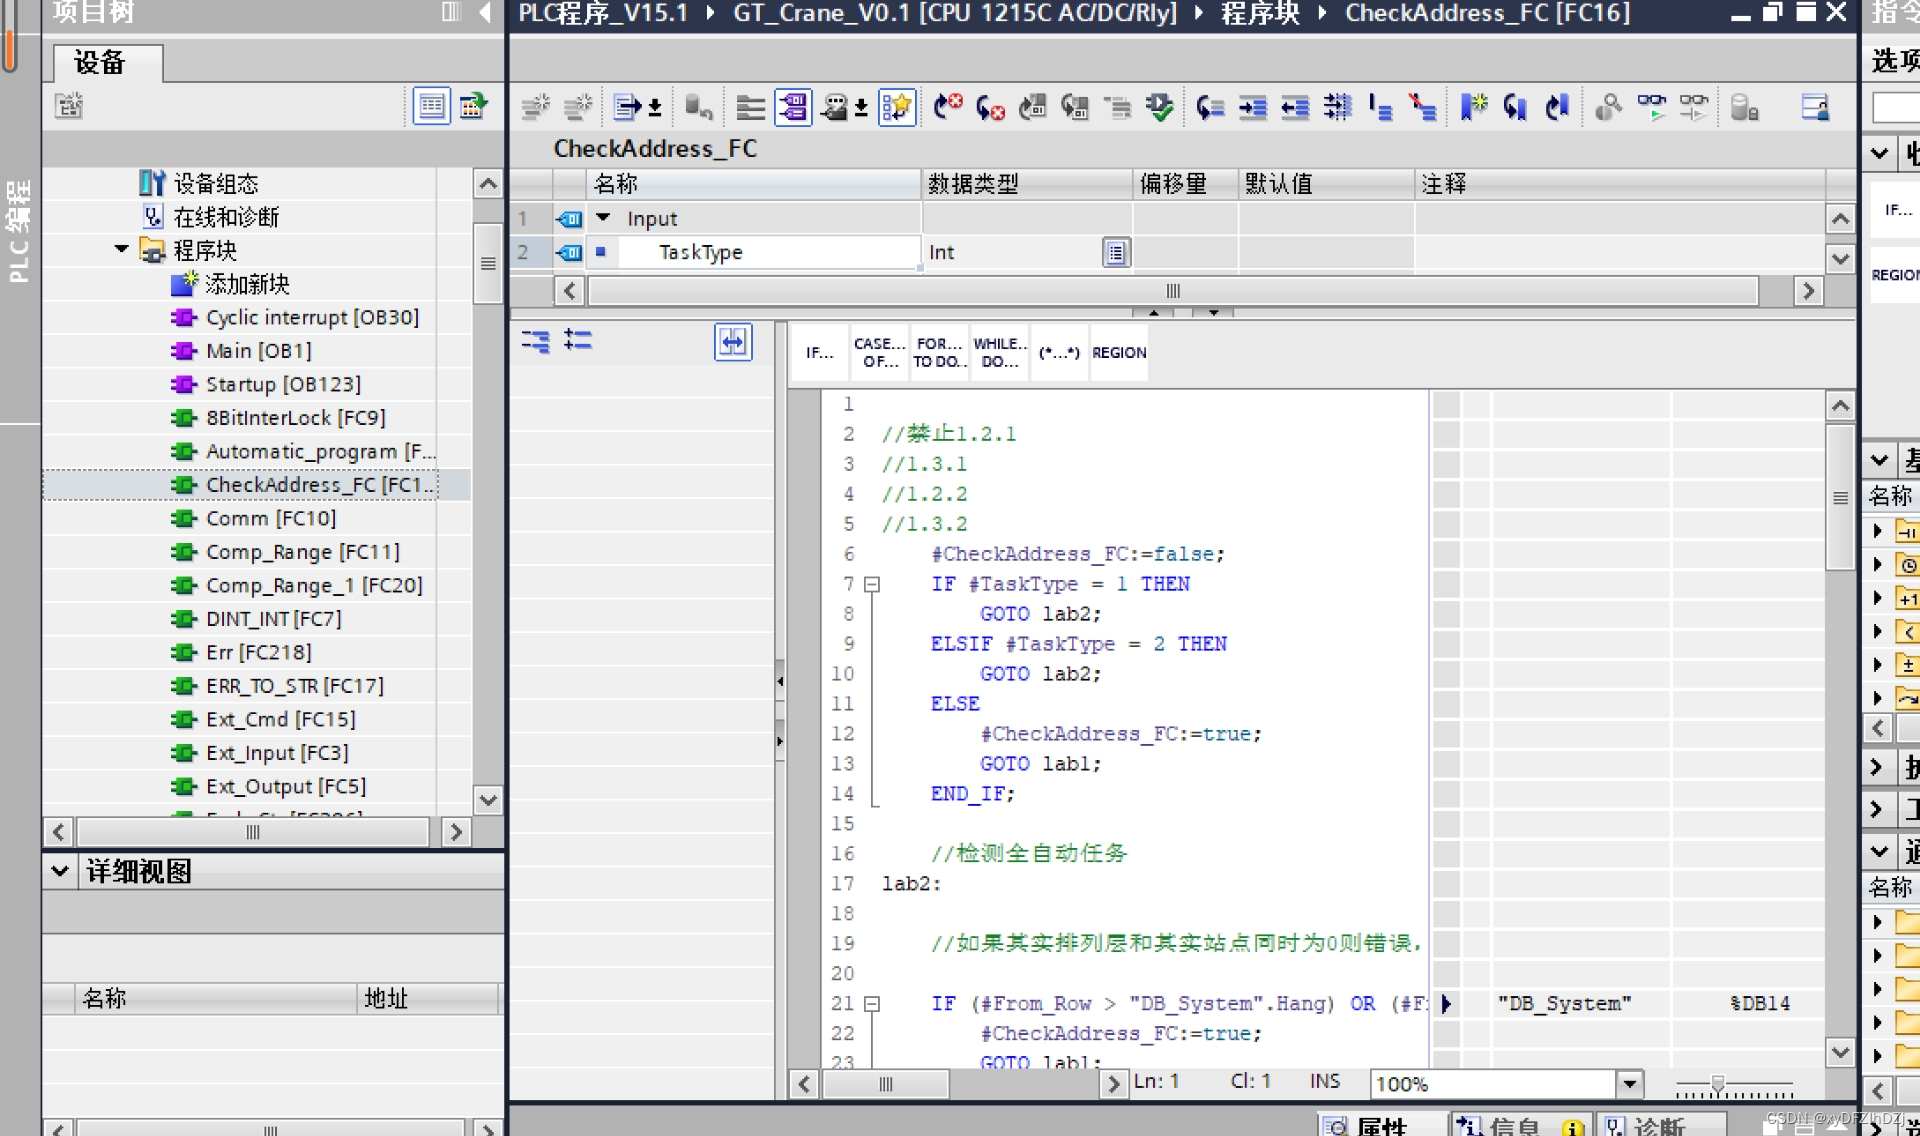Viewport: 1920px width, 1136px height.
Task: Open Main [OB1] block
Action: [258, 351]
